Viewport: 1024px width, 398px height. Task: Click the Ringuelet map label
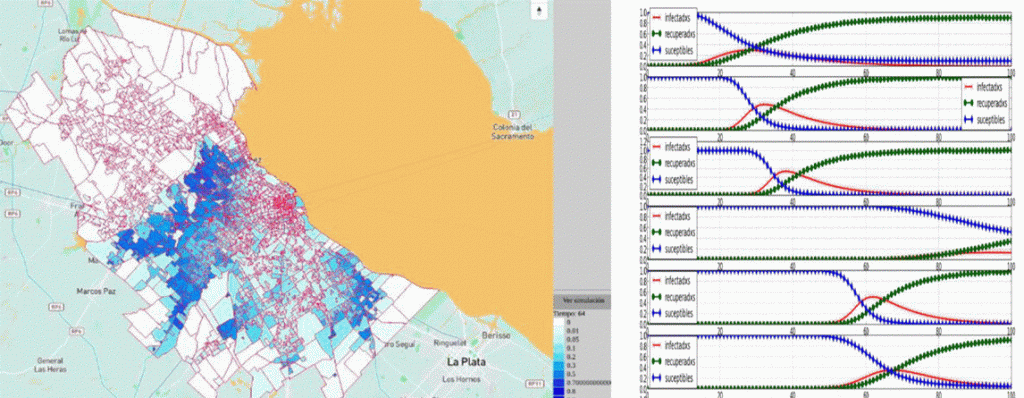point(451,342)
